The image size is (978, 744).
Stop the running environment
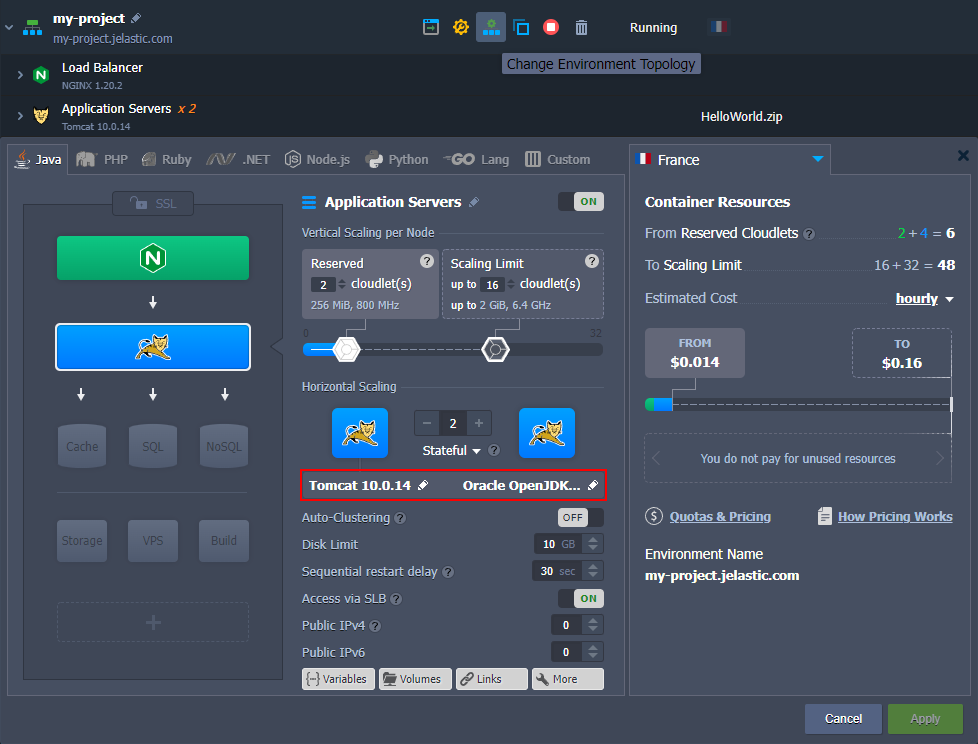pyautogui.click(x=551, y=27)
